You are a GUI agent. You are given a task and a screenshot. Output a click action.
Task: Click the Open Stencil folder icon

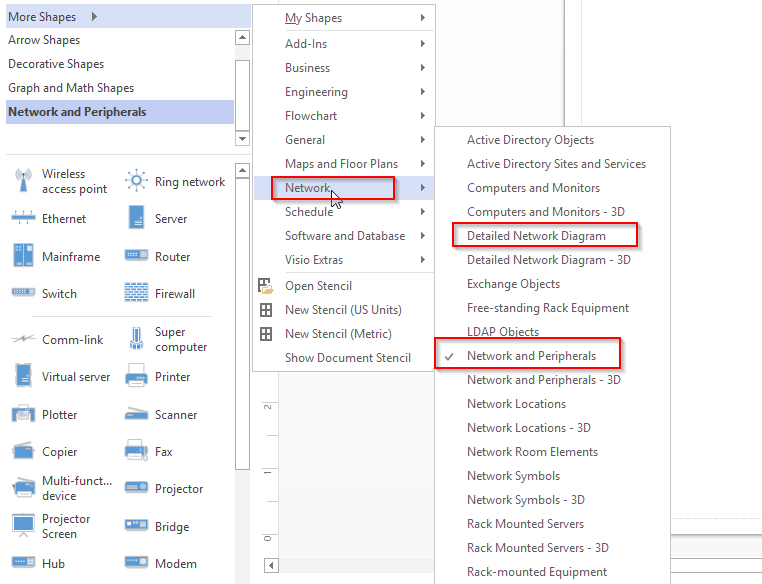point(266,286)
